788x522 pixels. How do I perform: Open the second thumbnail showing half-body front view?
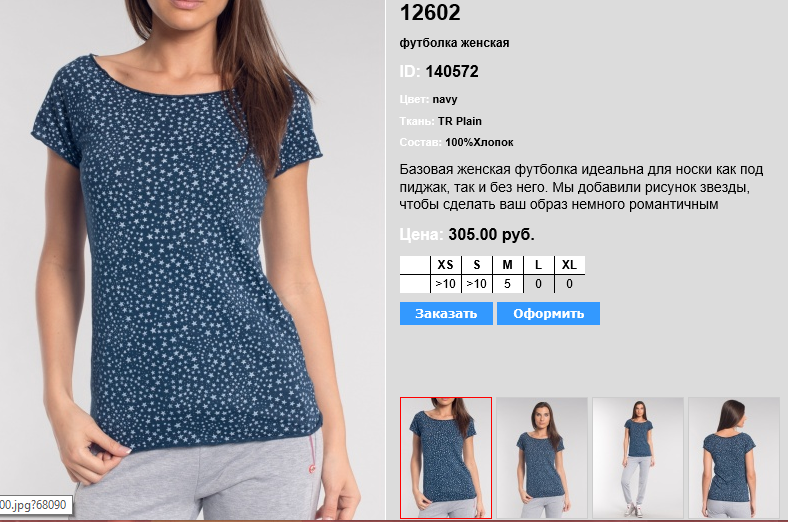click(542, 458)
